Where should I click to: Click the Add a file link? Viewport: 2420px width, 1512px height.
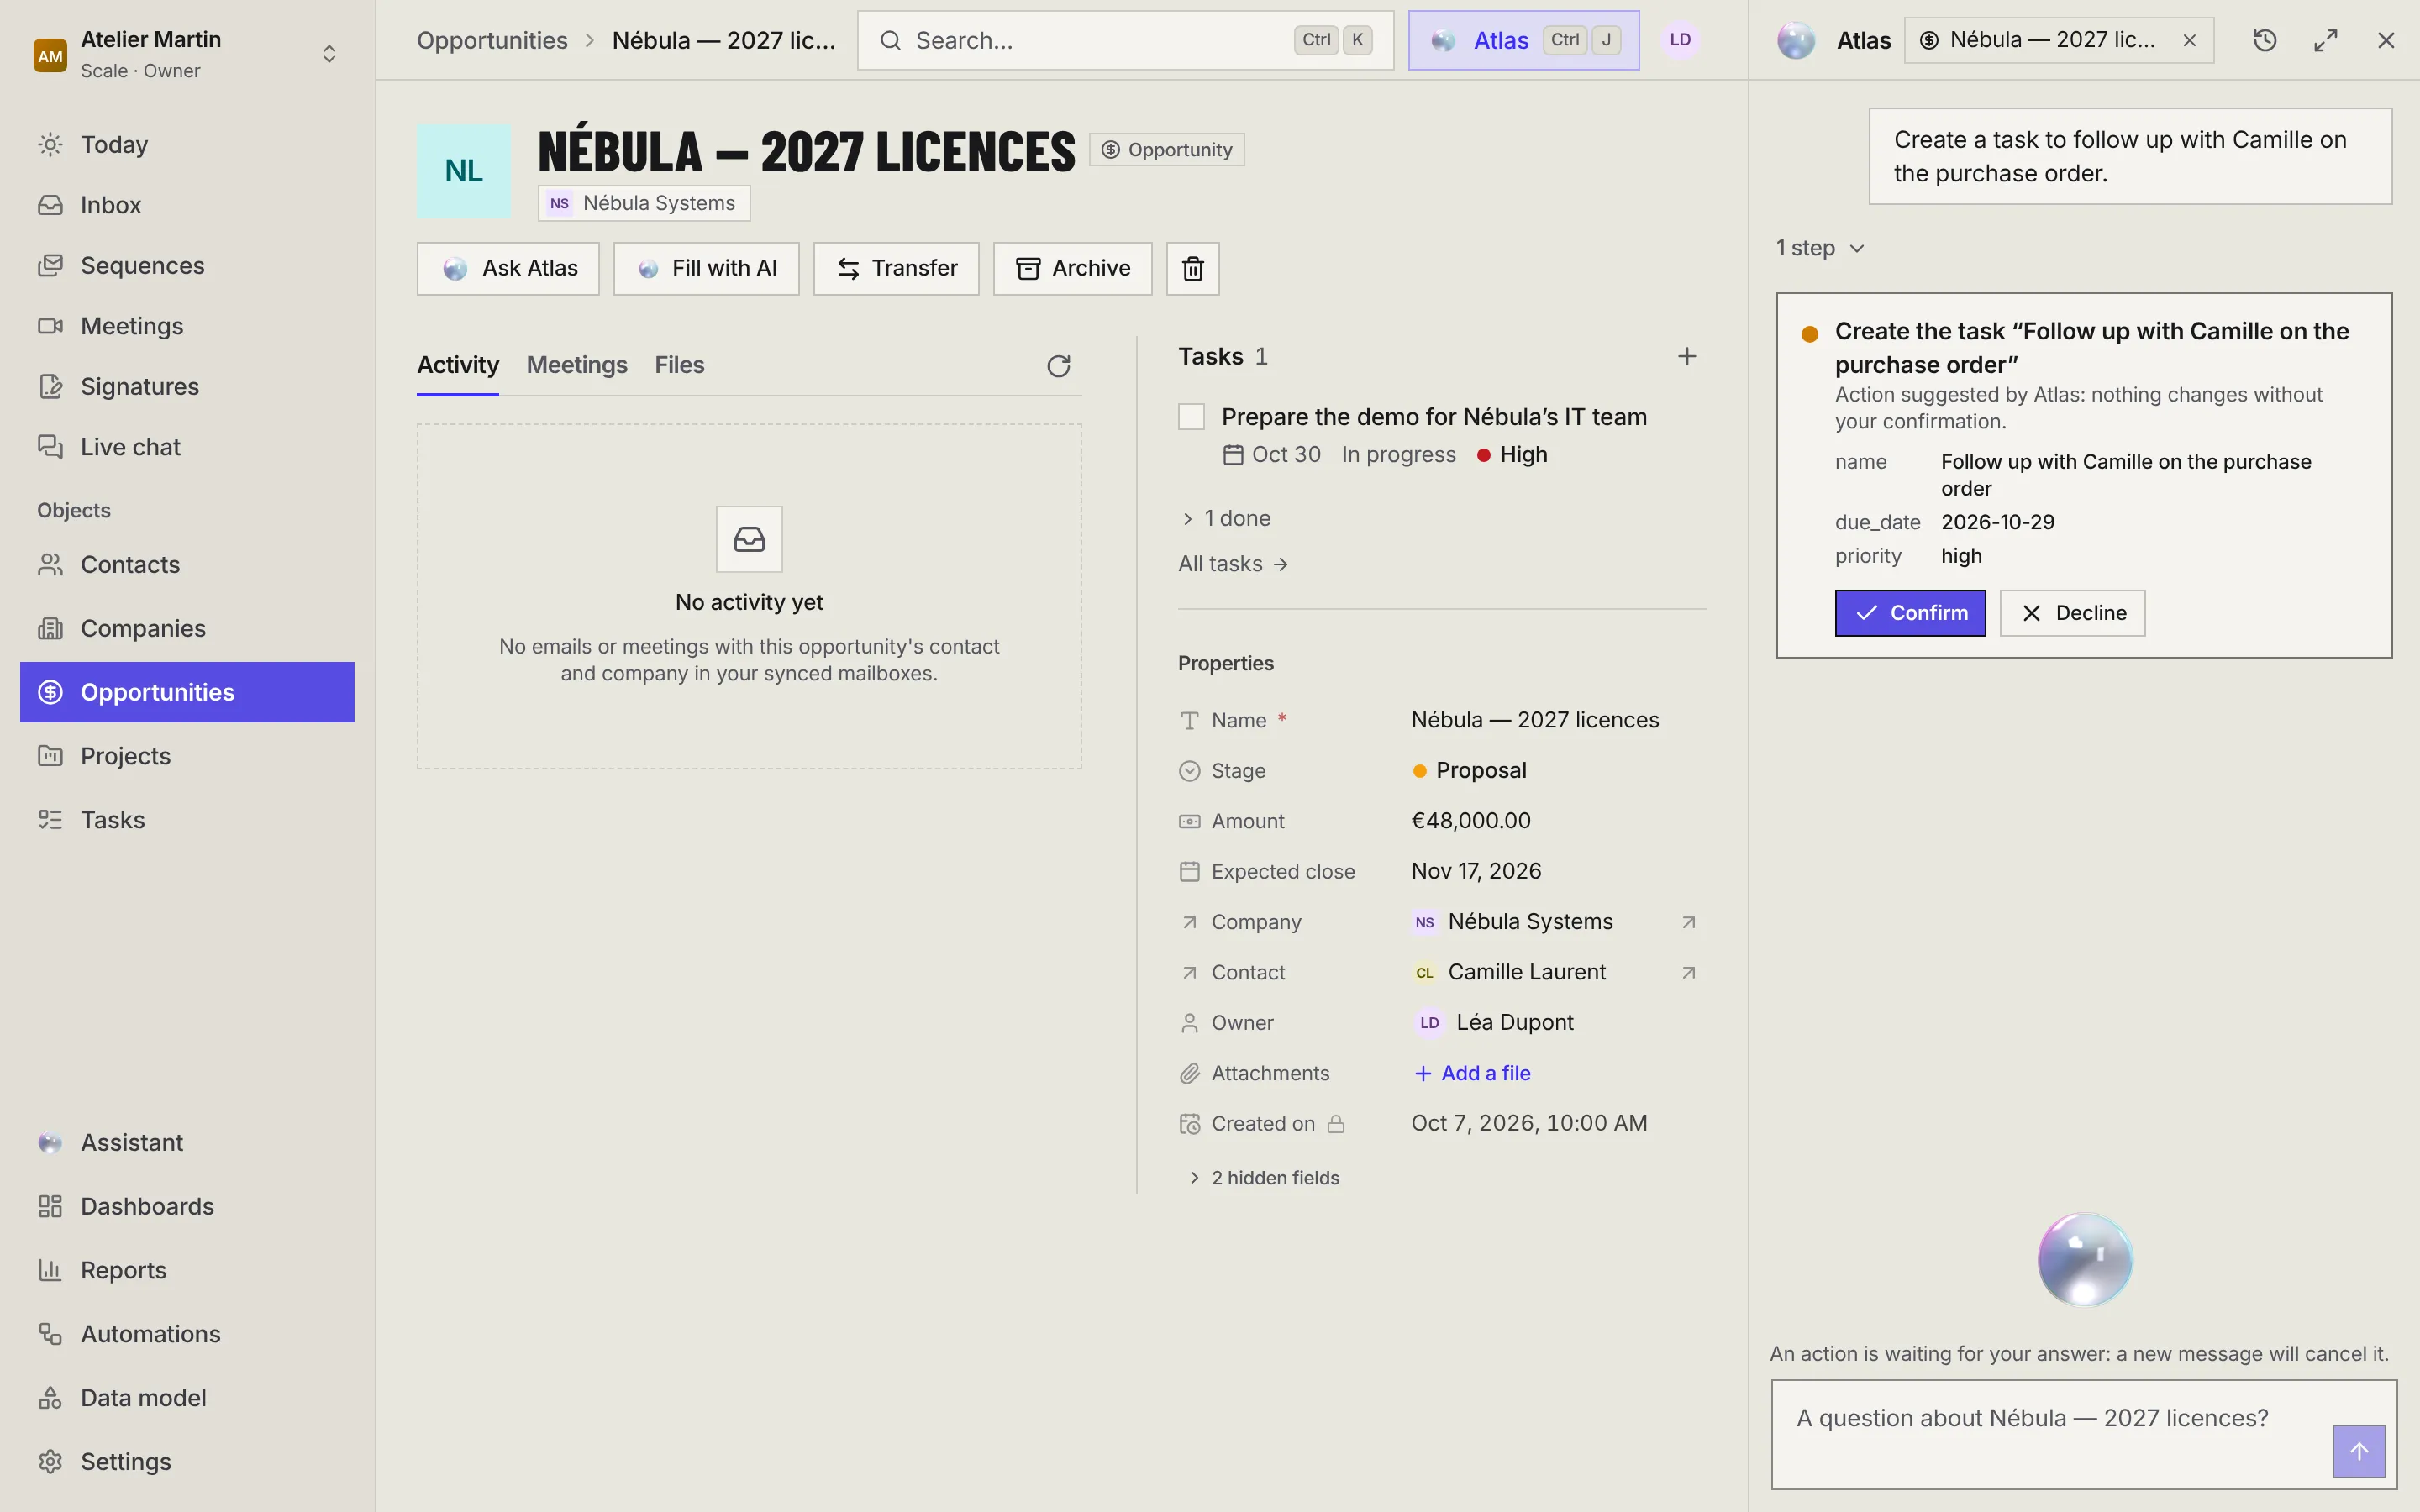(x=1472, y=1073)
